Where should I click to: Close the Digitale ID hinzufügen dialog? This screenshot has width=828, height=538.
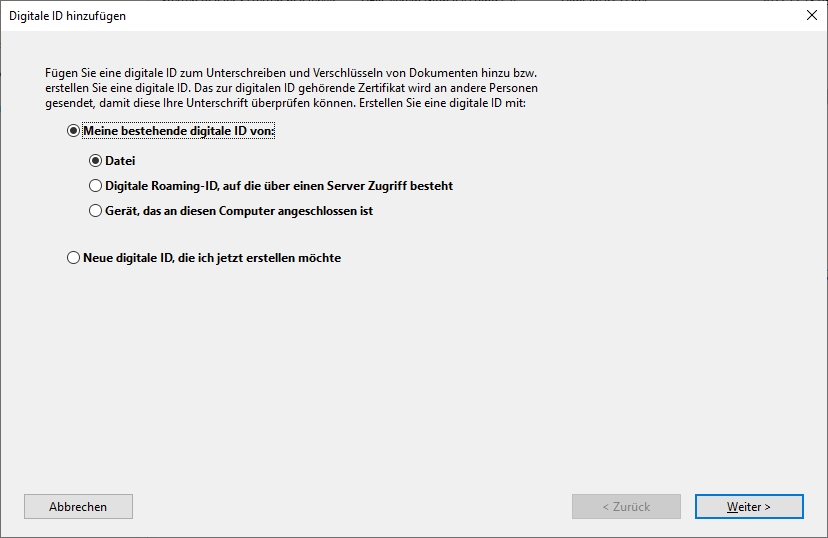point(811,15)
